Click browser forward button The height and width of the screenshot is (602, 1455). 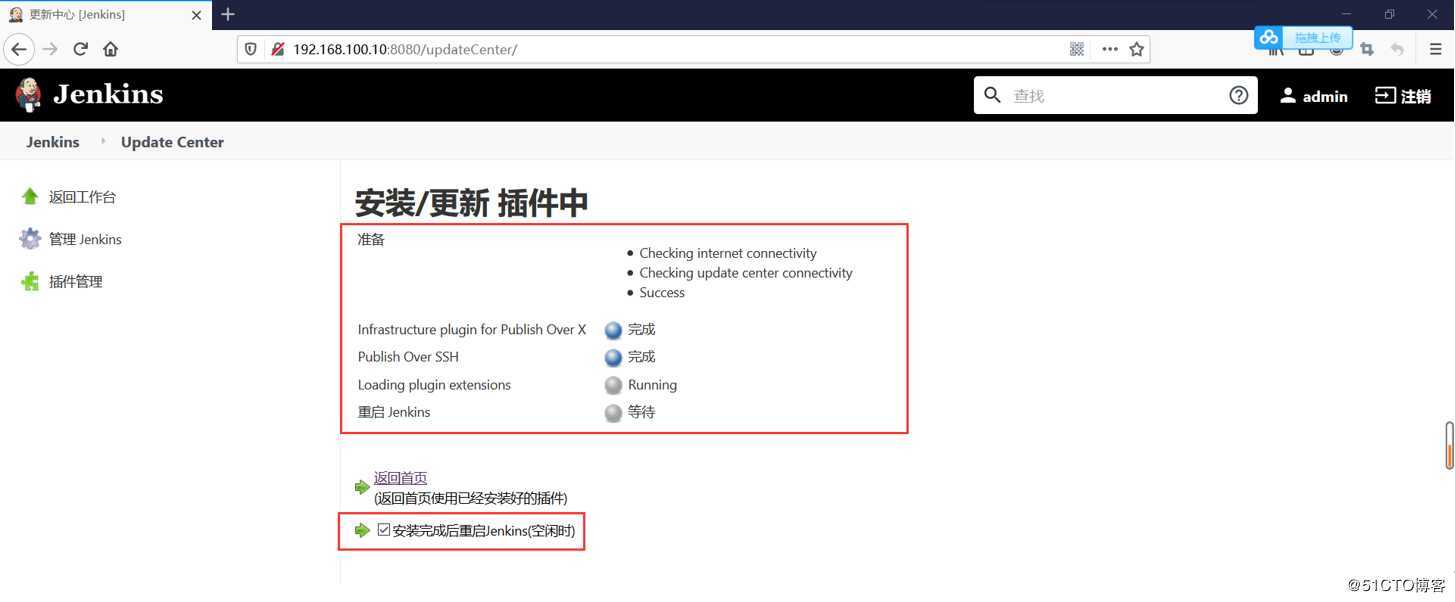click(x=50, y=49)
